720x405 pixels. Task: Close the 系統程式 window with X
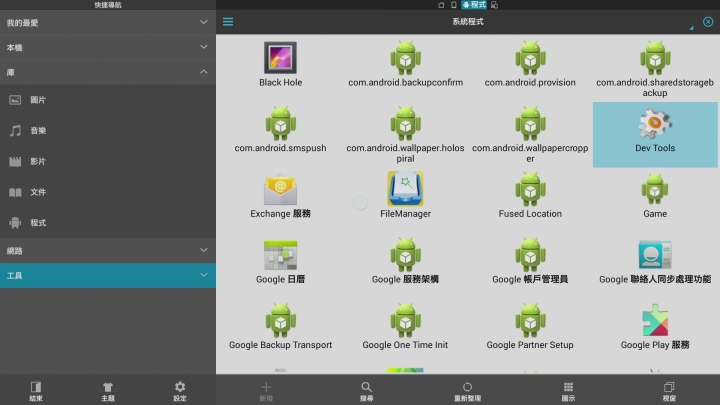[x=708, y=22]
